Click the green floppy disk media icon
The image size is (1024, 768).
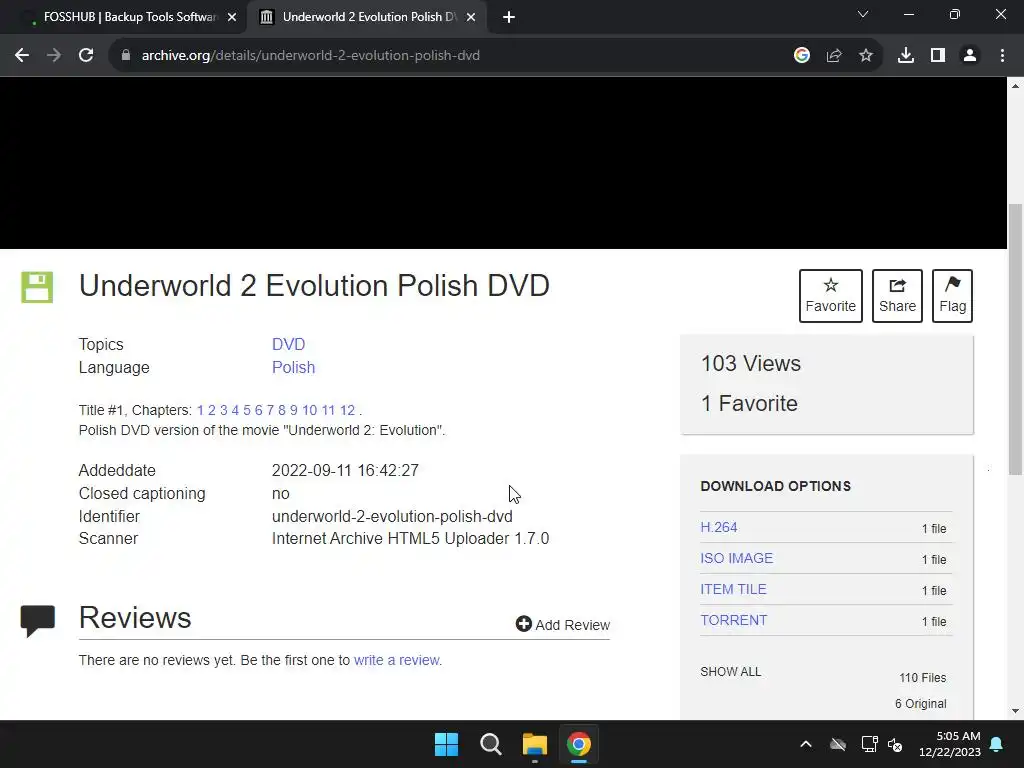[x=37, y=287]
